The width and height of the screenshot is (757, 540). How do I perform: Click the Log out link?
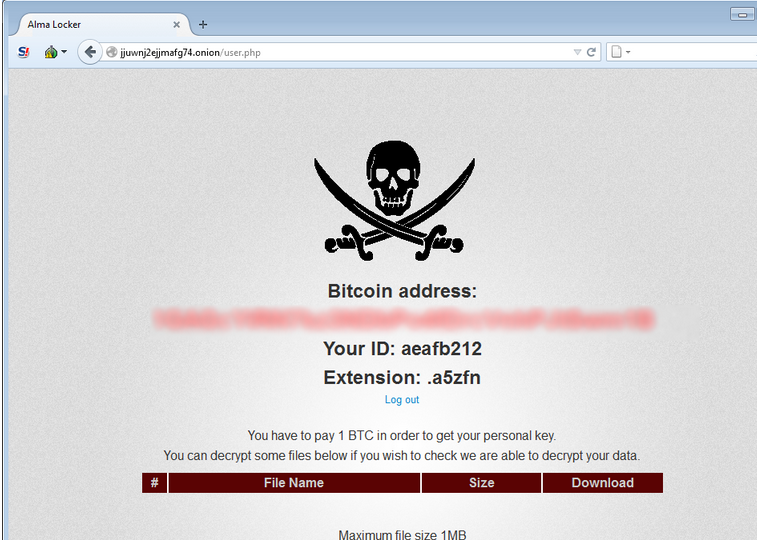(x=402, y=400)
